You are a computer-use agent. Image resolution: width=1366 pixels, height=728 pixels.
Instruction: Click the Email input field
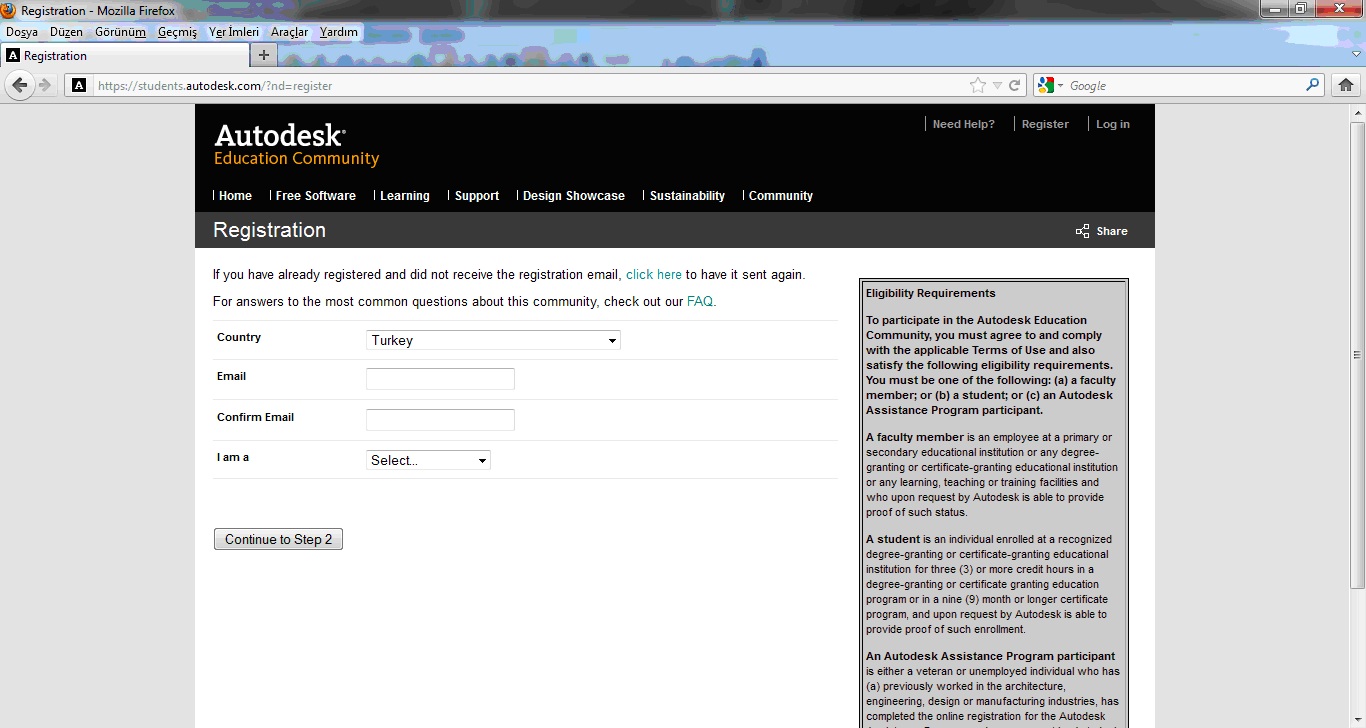440,379
